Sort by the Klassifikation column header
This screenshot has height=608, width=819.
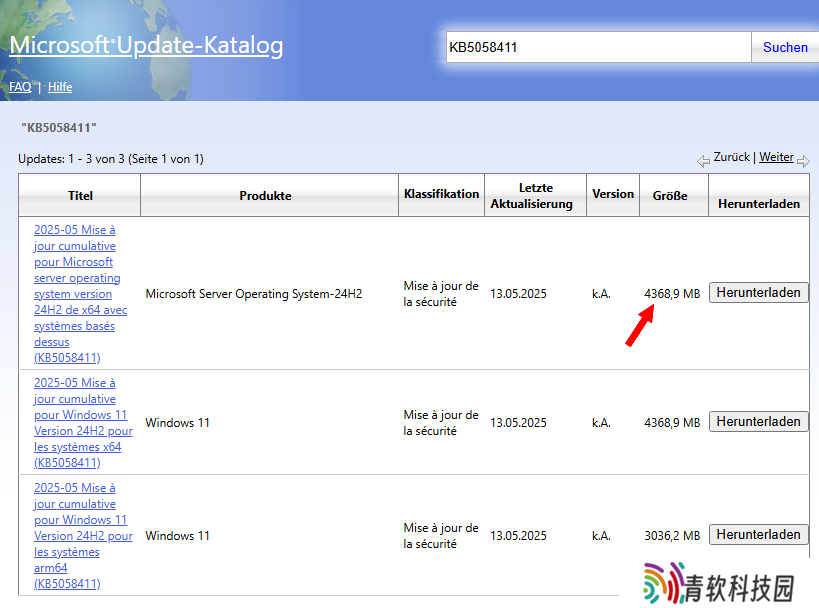click(441, 194)
